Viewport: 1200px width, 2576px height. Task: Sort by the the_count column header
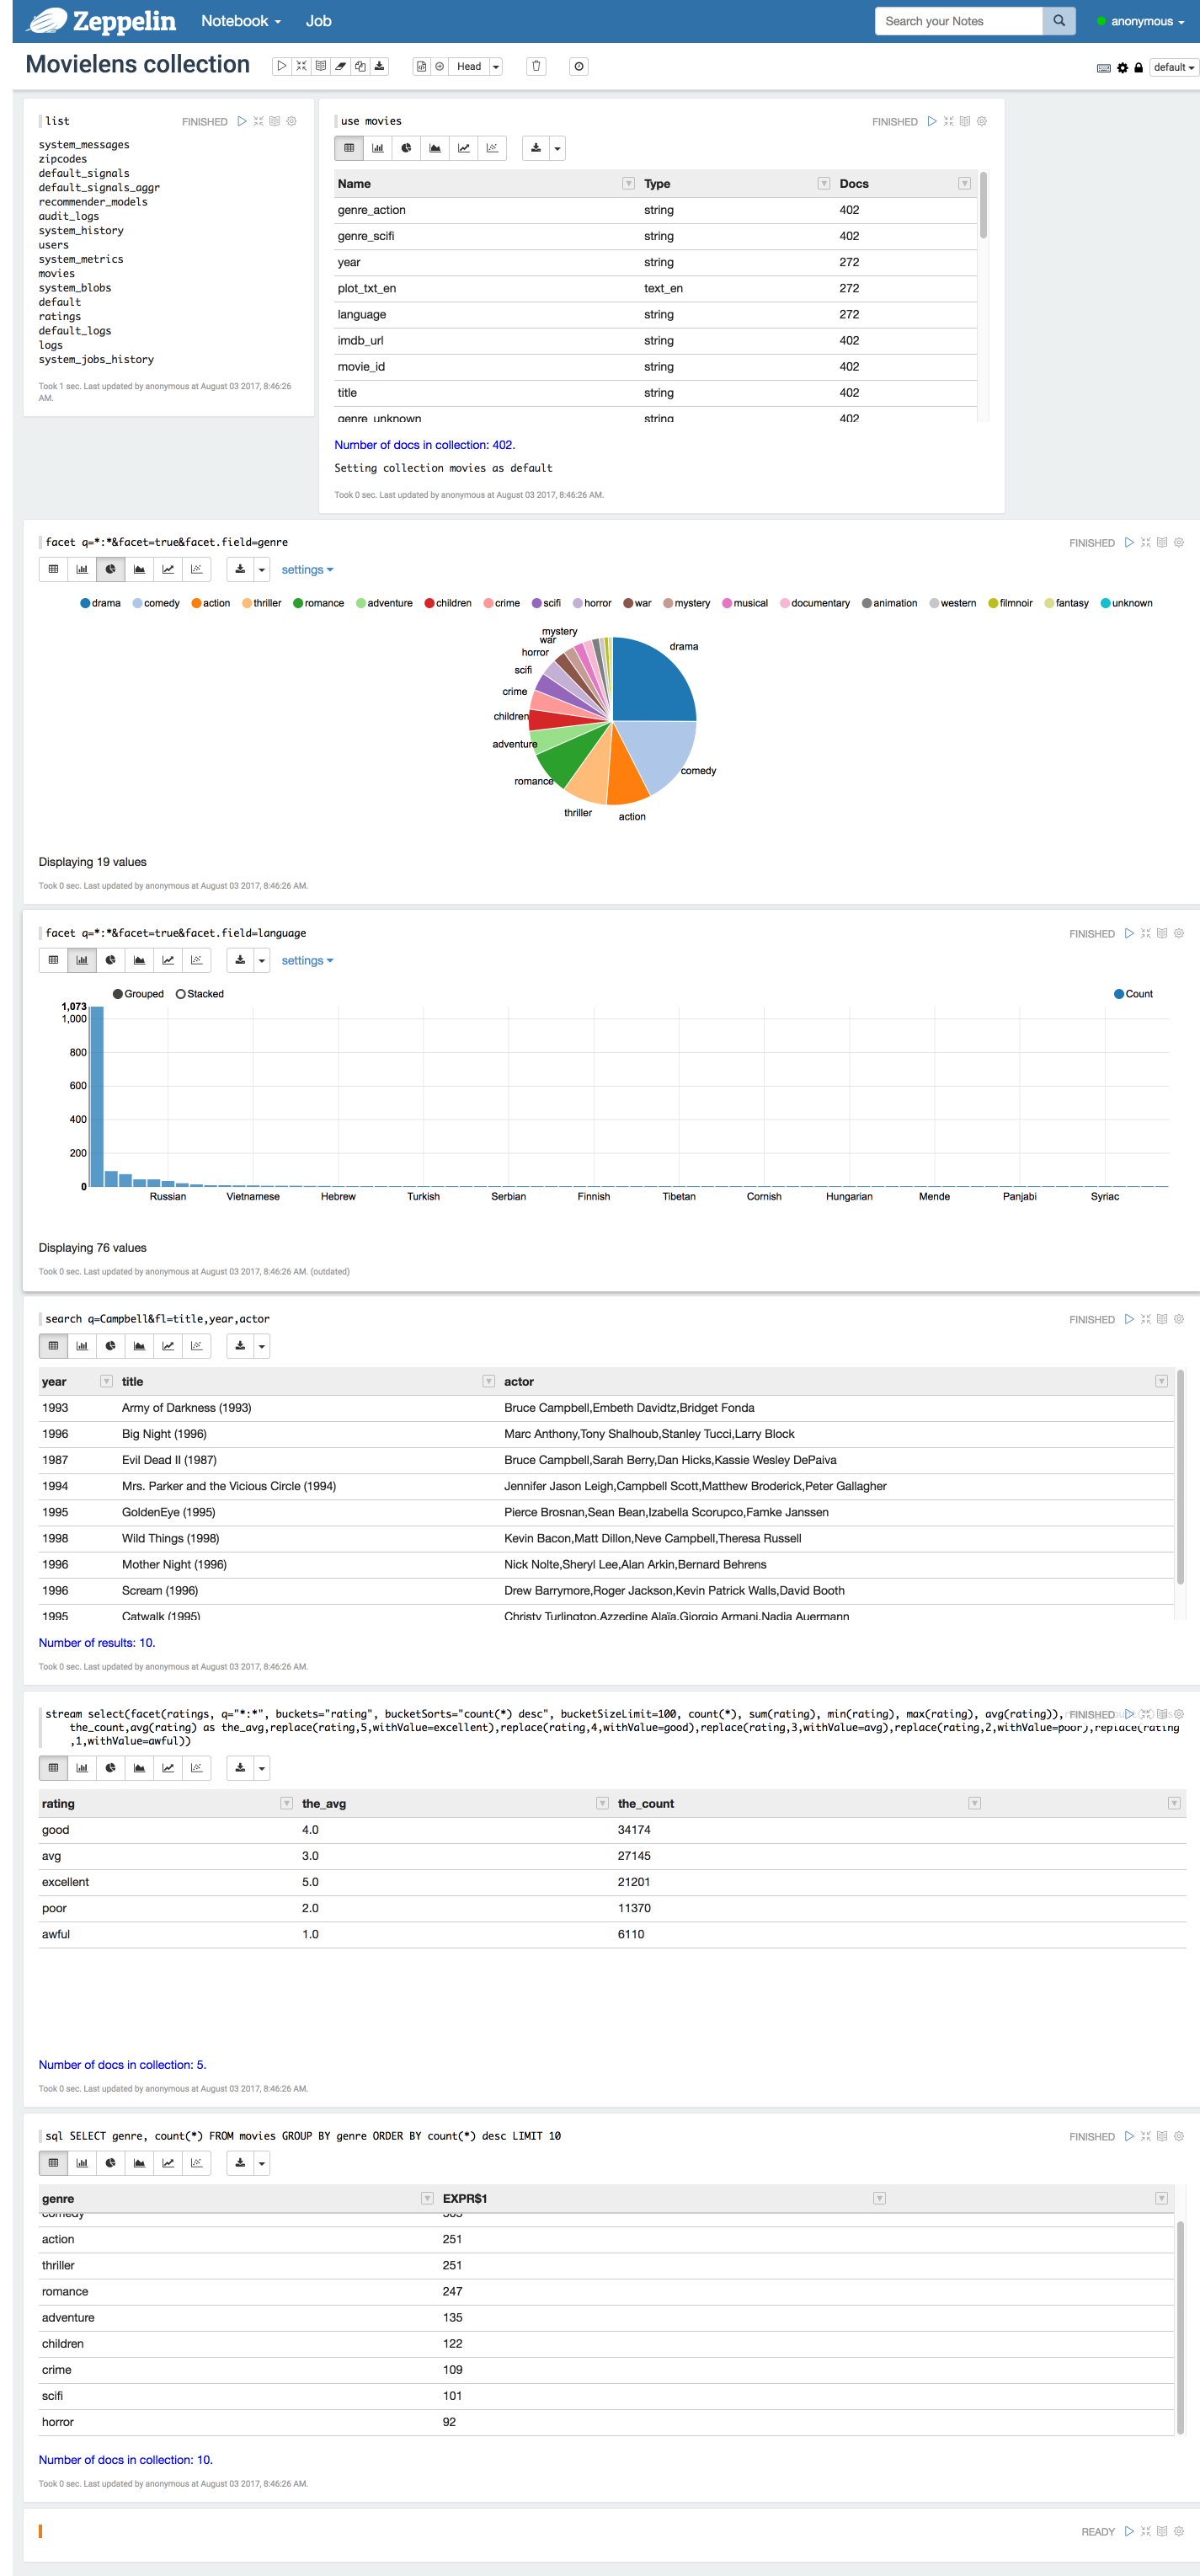pos(646,1803)
